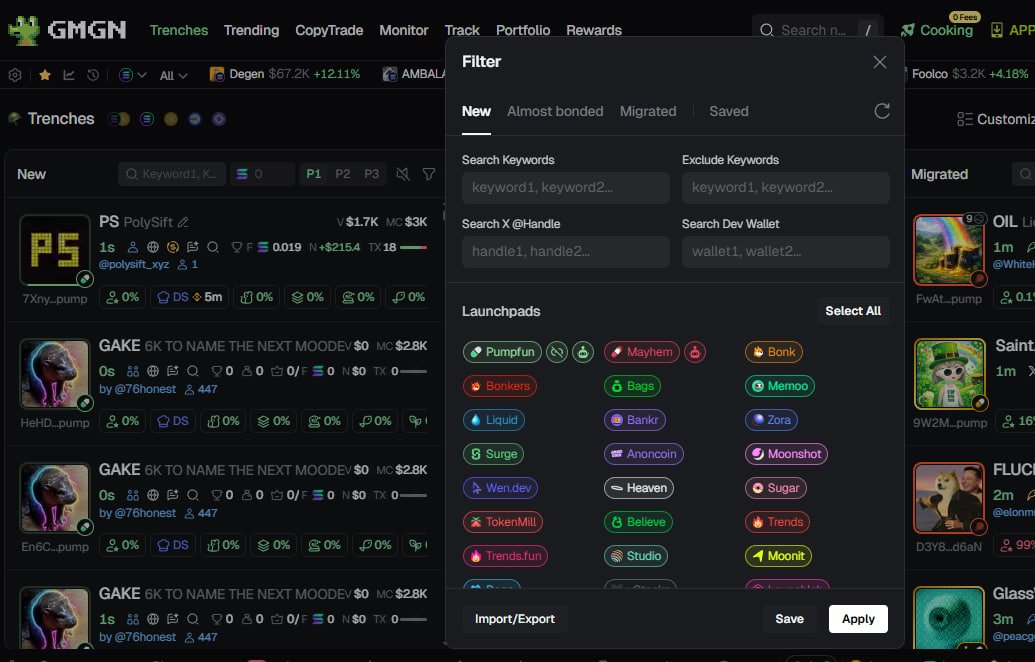Expand the All dropdown in ticker bar
The height and width of the screenshot is (662, 1035).
click(174, 75)
